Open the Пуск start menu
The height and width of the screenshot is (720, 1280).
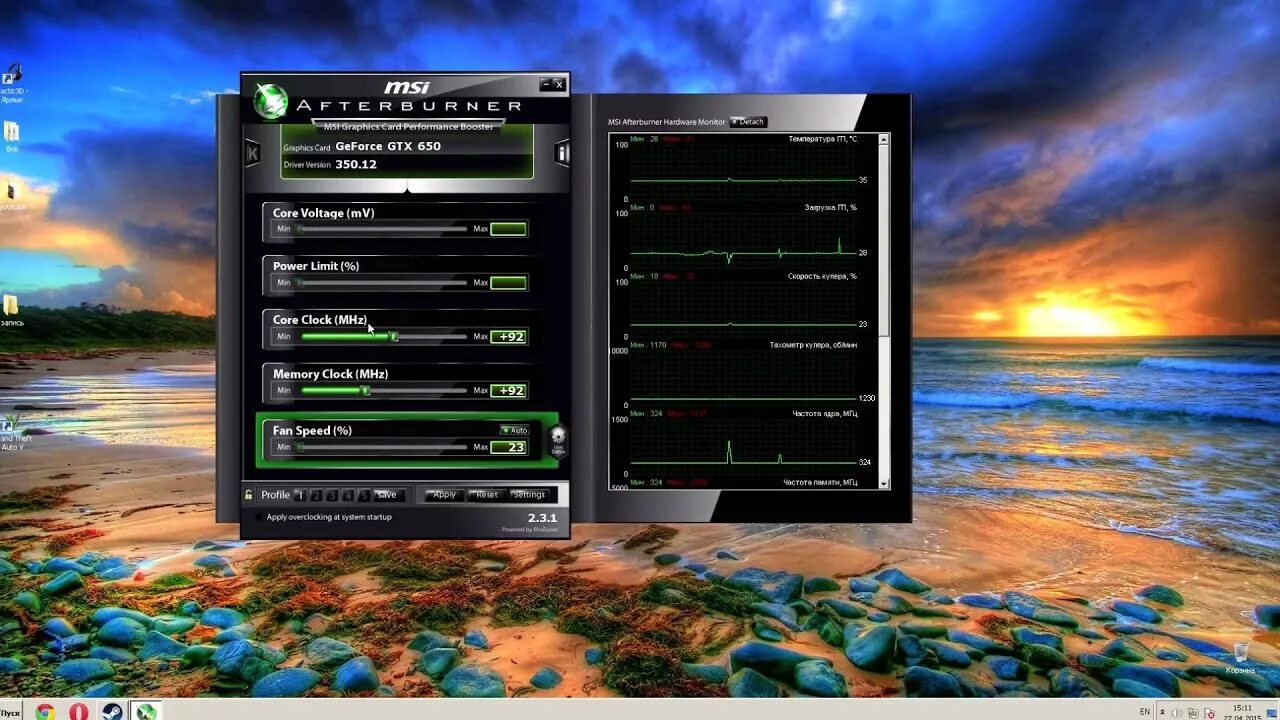[x=12, y=711]
